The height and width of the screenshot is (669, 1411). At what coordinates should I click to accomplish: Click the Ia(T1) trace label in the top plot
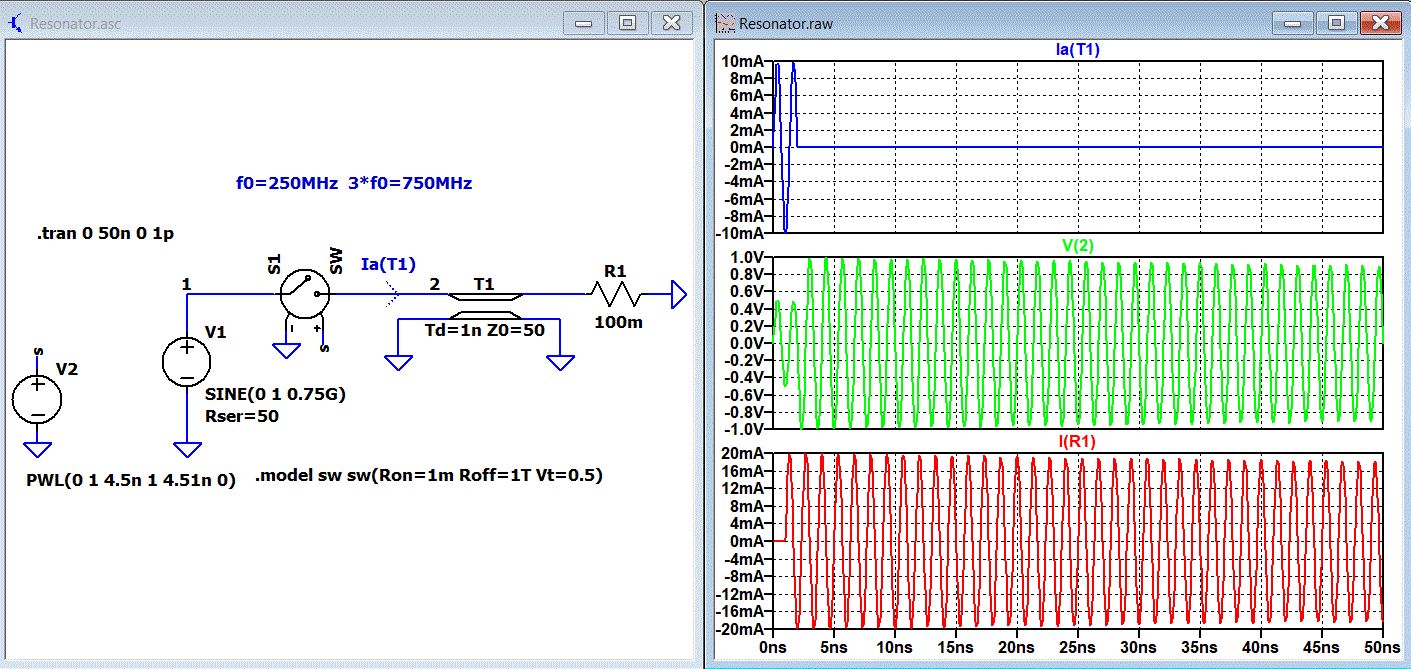[1077, 49]
